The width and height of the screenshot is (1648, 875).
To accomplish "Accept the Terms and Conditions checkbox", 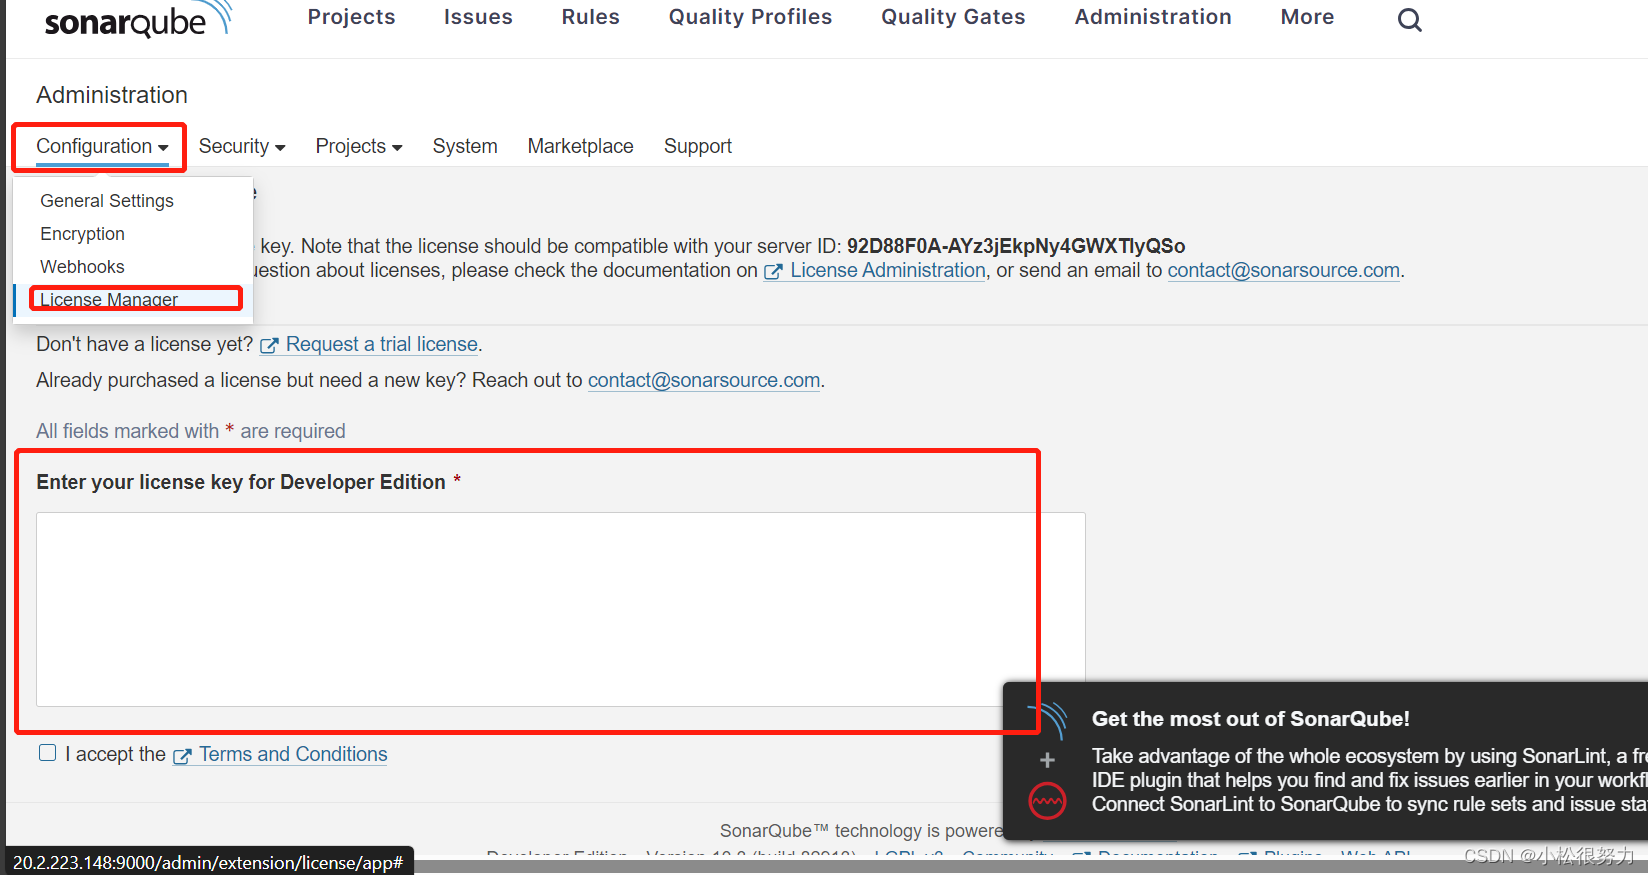I will click(x=47, y=753).
